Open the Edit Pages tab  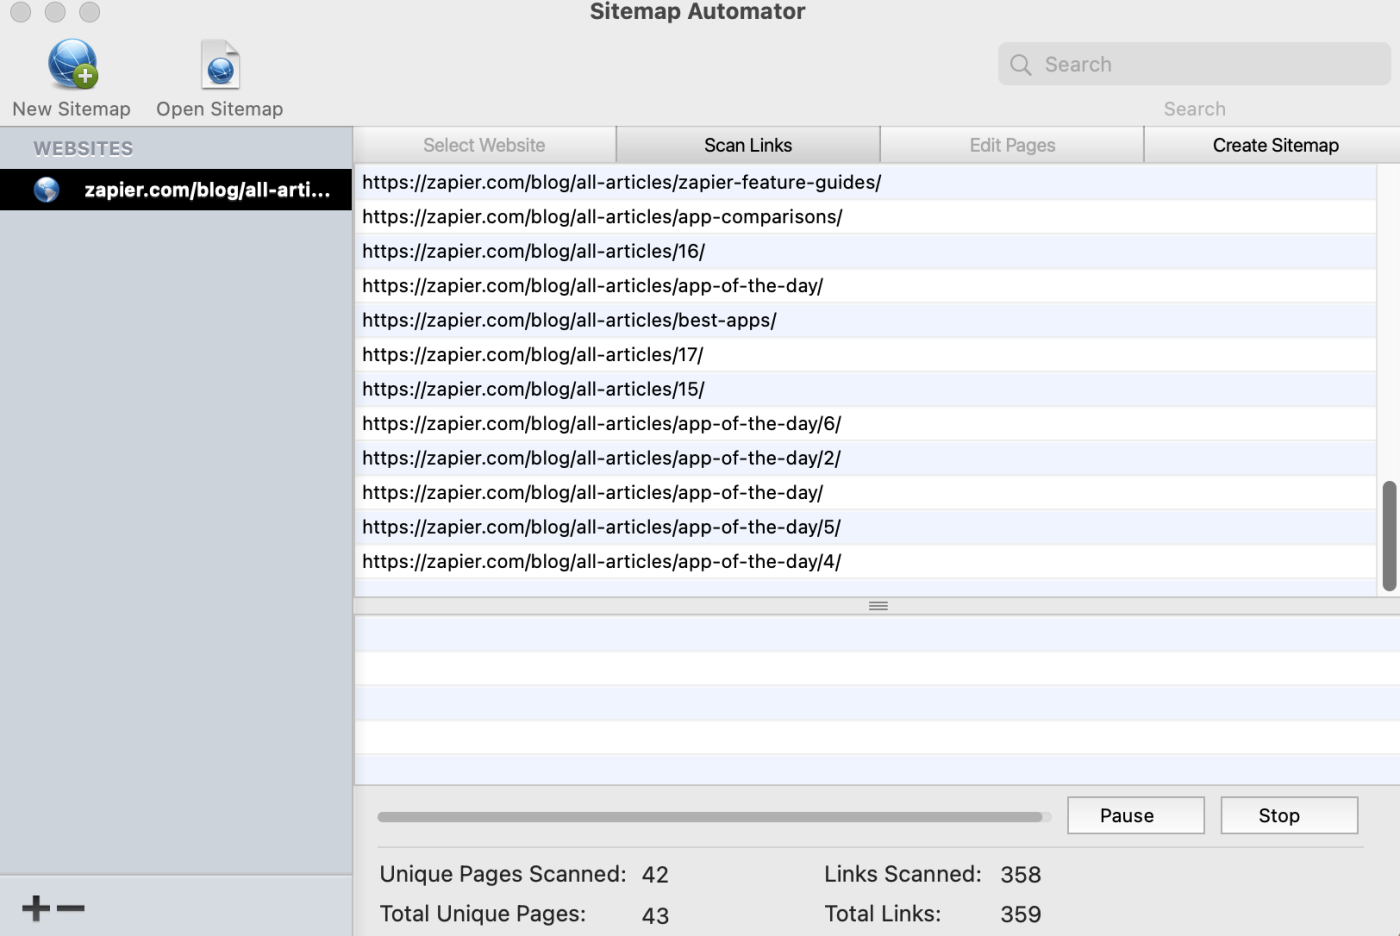click(x=1012, y=145)
